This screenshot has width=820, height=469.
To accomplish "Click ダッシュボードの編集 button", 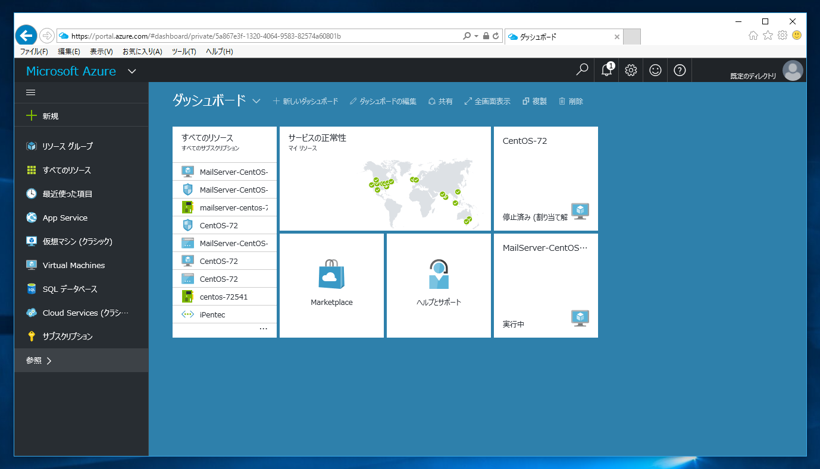I will click(x=383, y=101).
